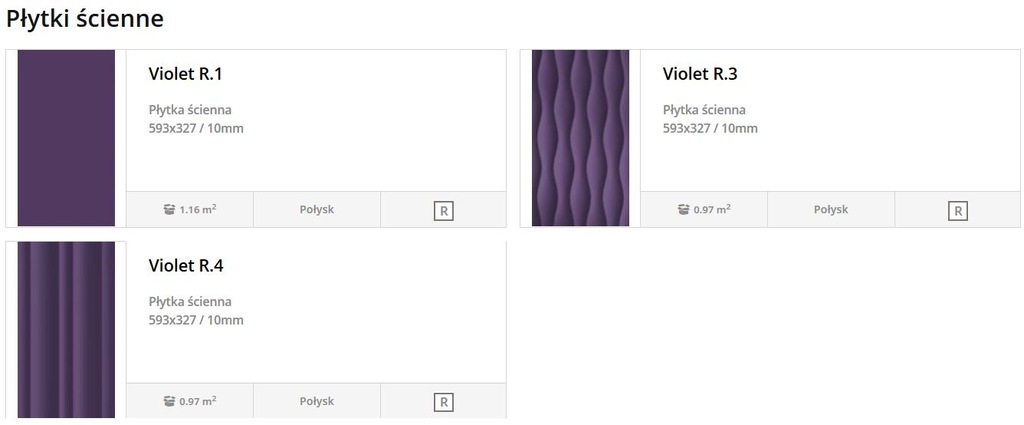Open the wavy Violet R.3 tile thumbnail
The width and height of the screenshot is (1024, 425).
(581, 138)
